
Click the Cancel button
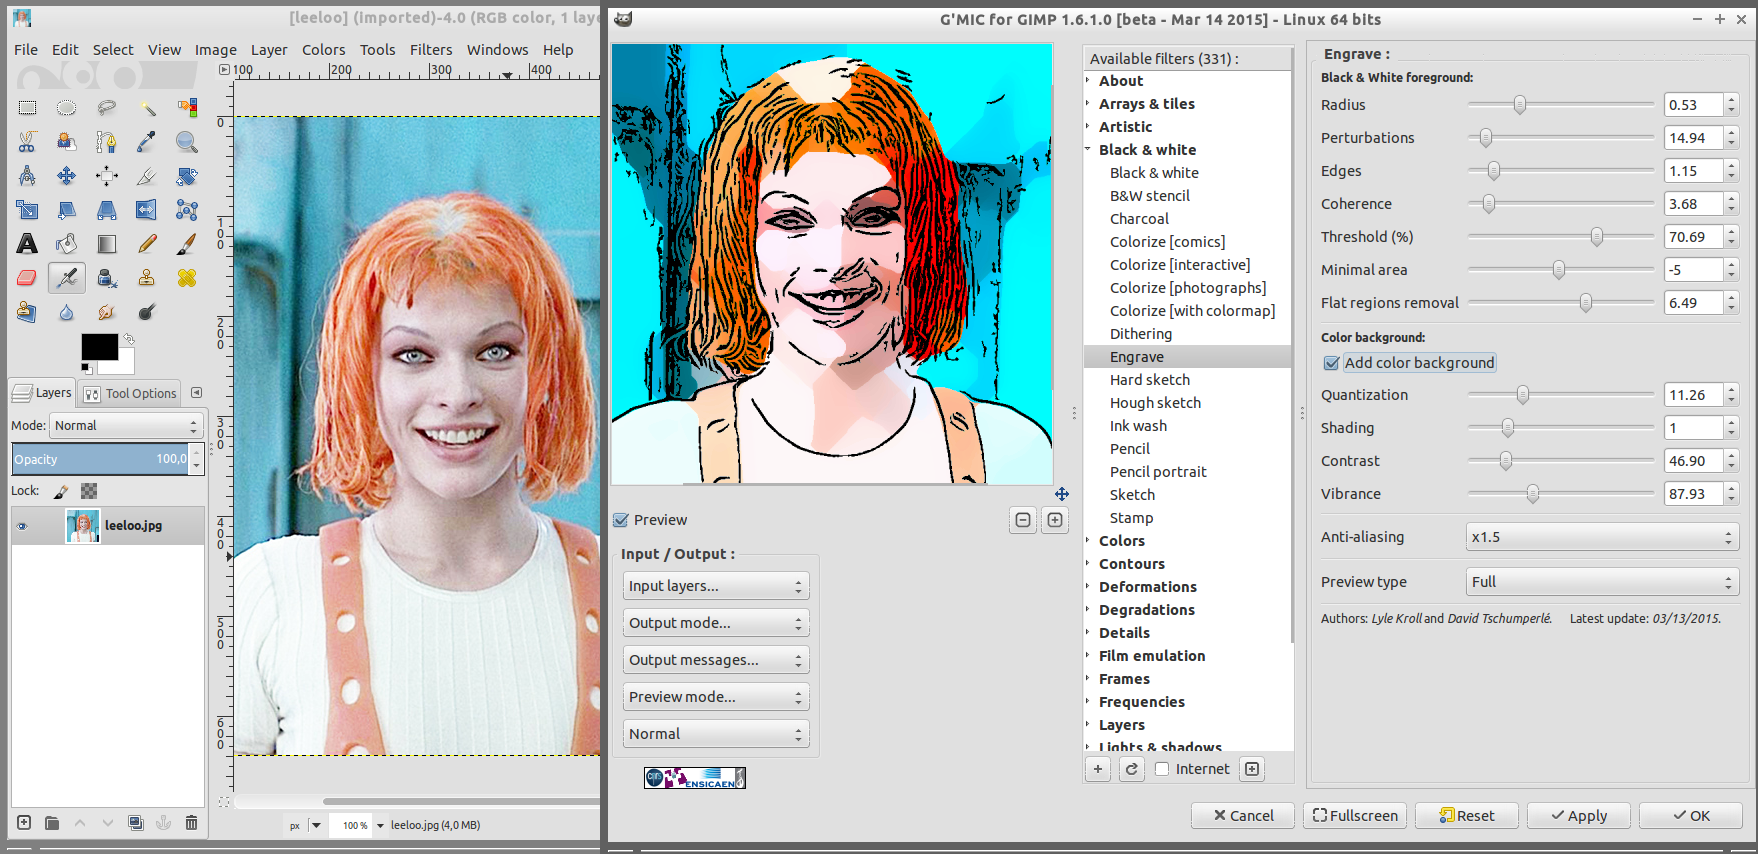[x=1243, y=816]
